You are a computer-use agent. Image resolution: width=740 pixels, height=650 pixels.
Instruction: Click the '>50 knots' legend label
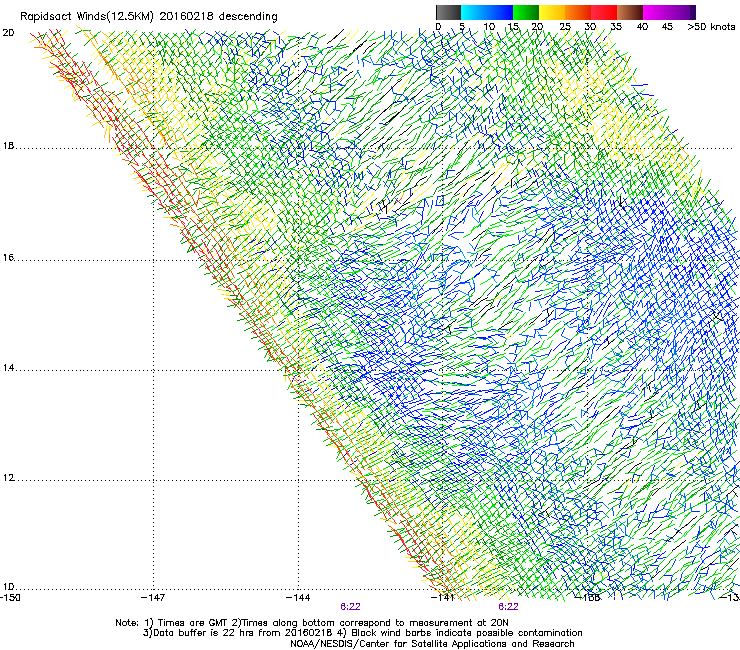pyautogui.click(x=711, y=27)
